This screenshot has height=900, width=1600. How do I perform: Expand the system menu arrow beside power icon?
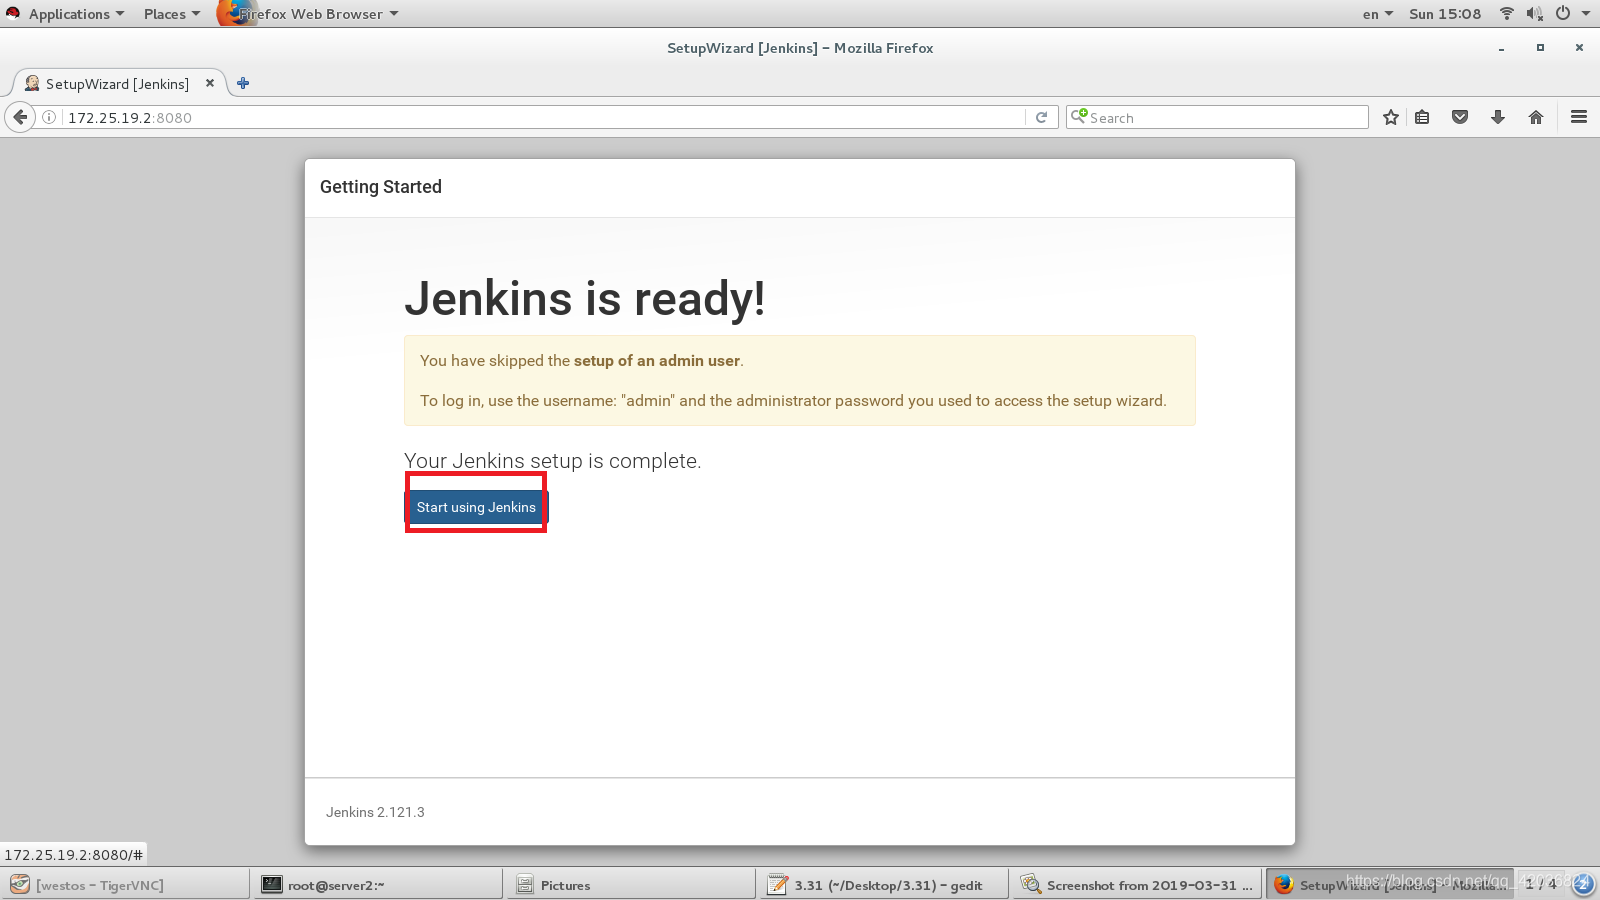click(x=1586, y=14)
